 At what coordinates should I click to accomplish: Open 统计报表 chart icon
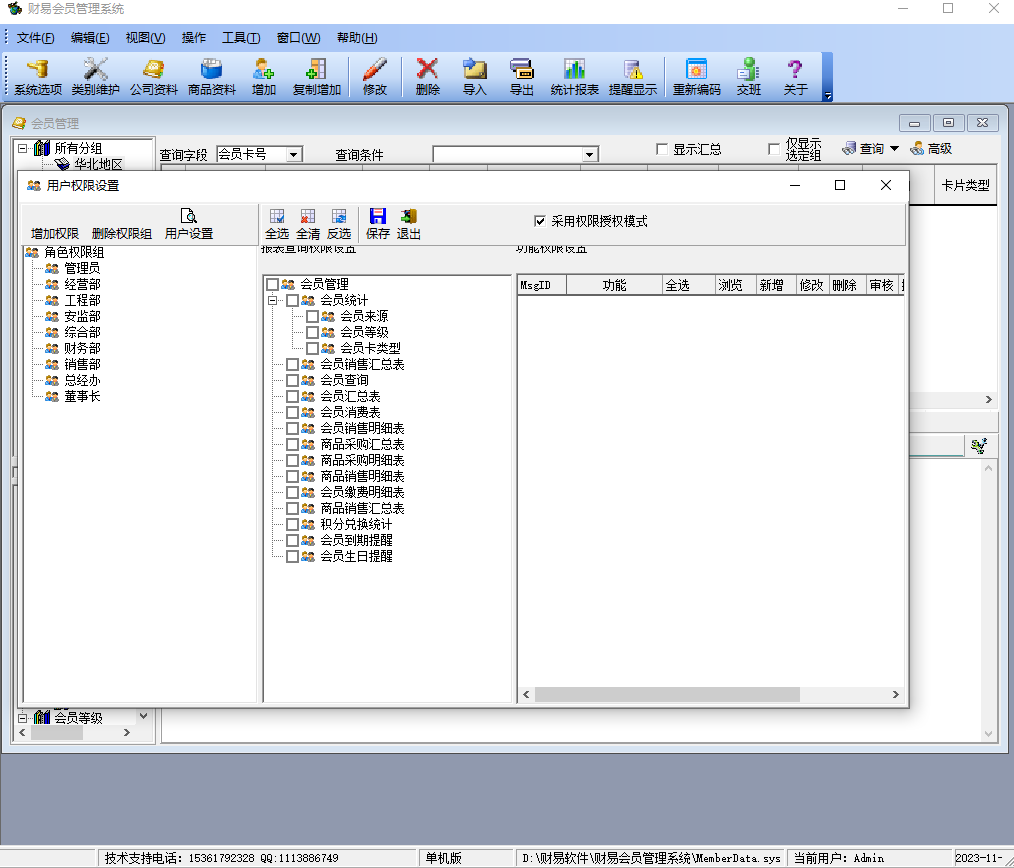click(x=574, y=70)
